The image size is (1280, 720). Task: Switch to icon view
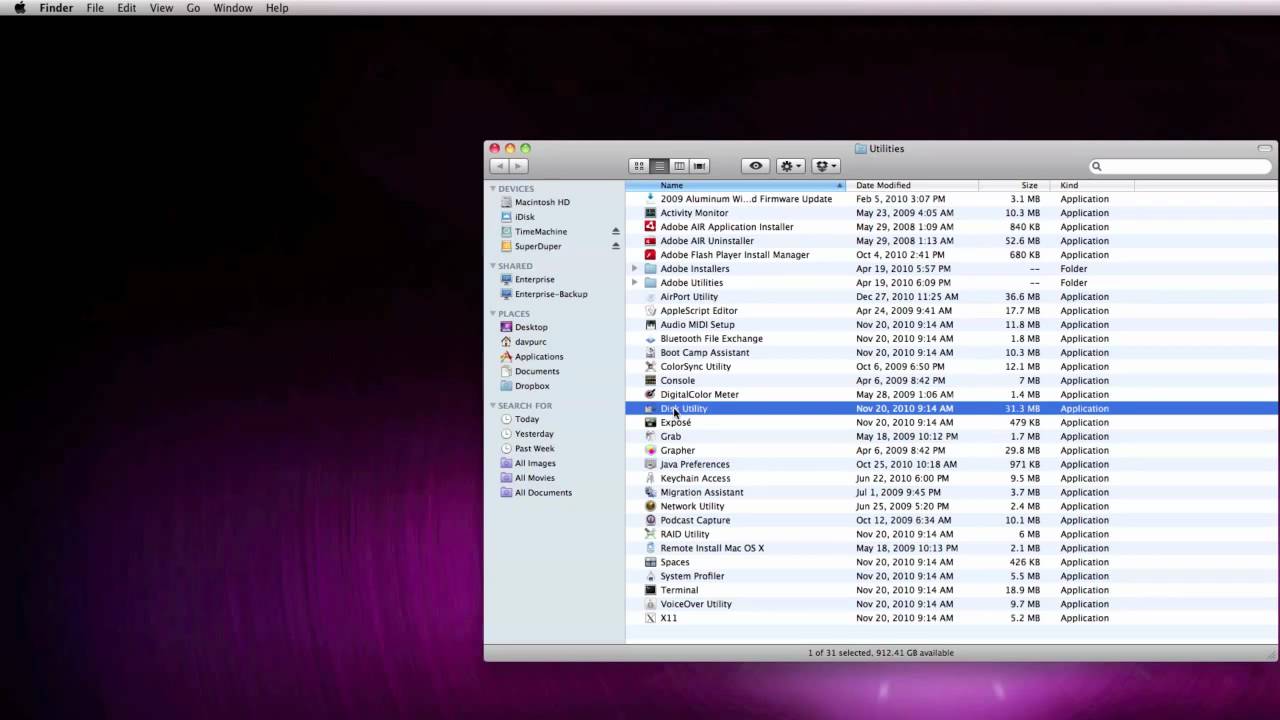coord(639,166)
